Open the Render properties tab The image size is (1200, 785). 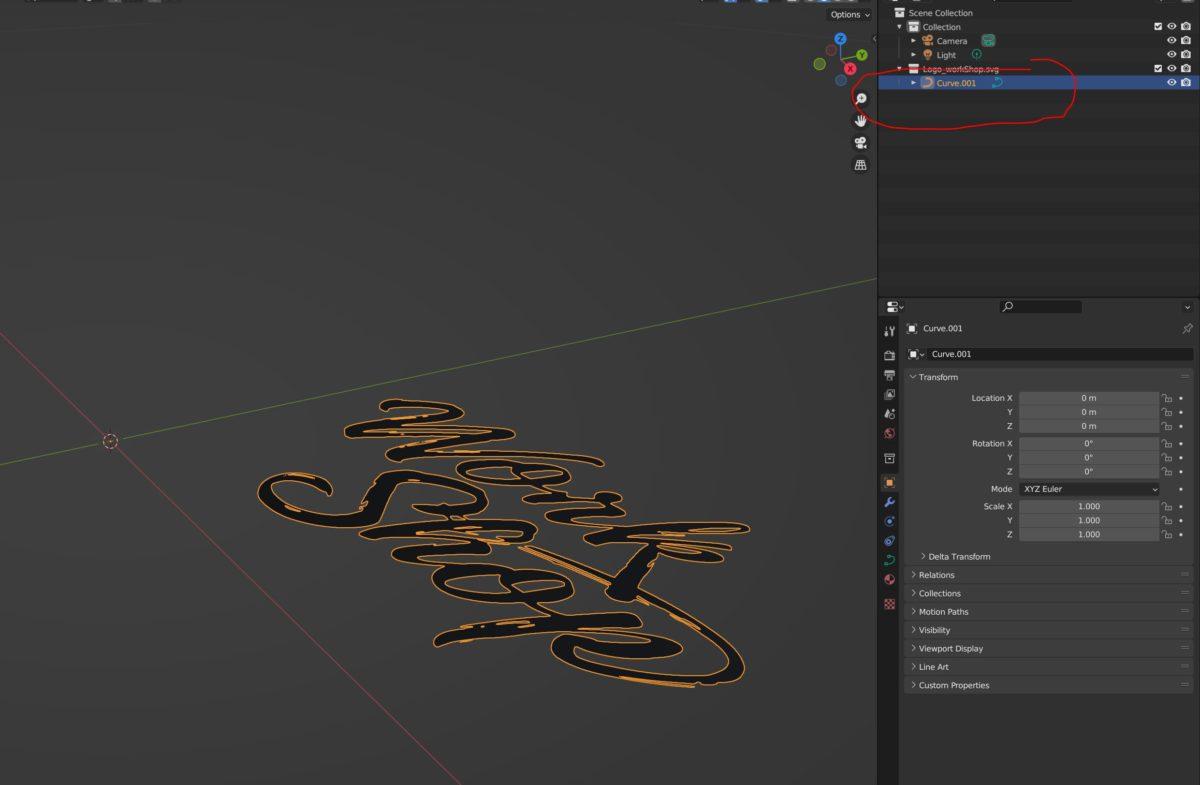[x=889, y=356]
